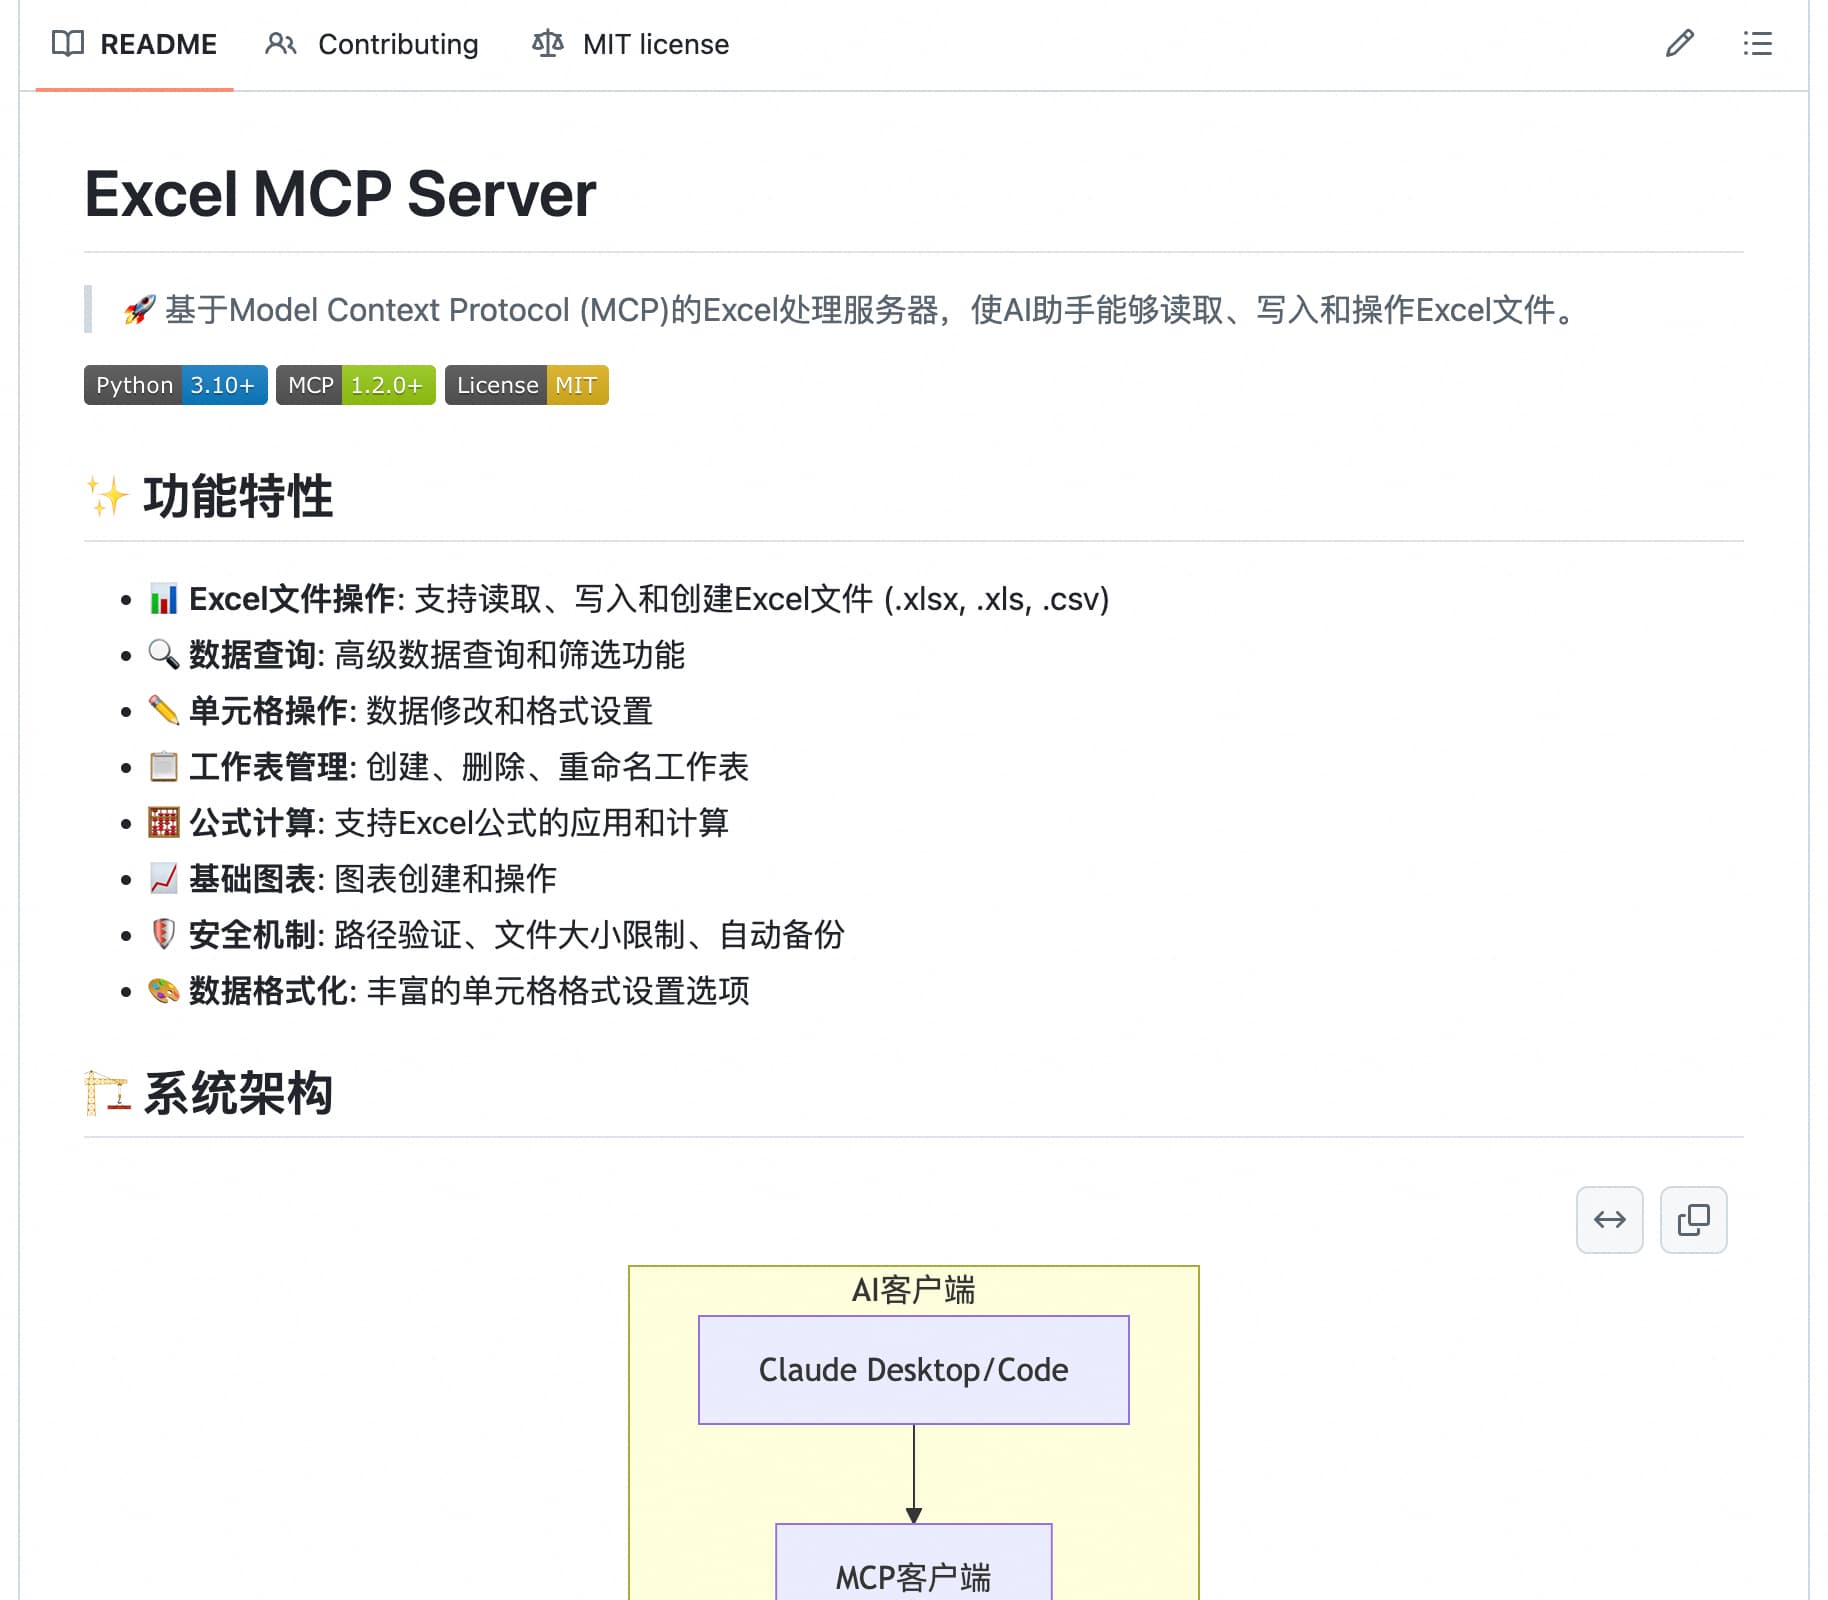This screenshot has height=1600, width=1828.
Task: Click the 工作表管理 feature line
Action: click(449, 767)
